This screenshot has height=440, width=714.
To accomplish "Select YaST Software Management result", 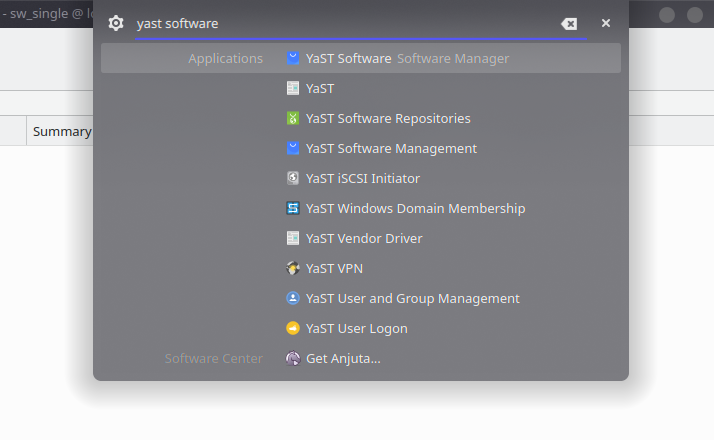I will click(x=361, y=148).
